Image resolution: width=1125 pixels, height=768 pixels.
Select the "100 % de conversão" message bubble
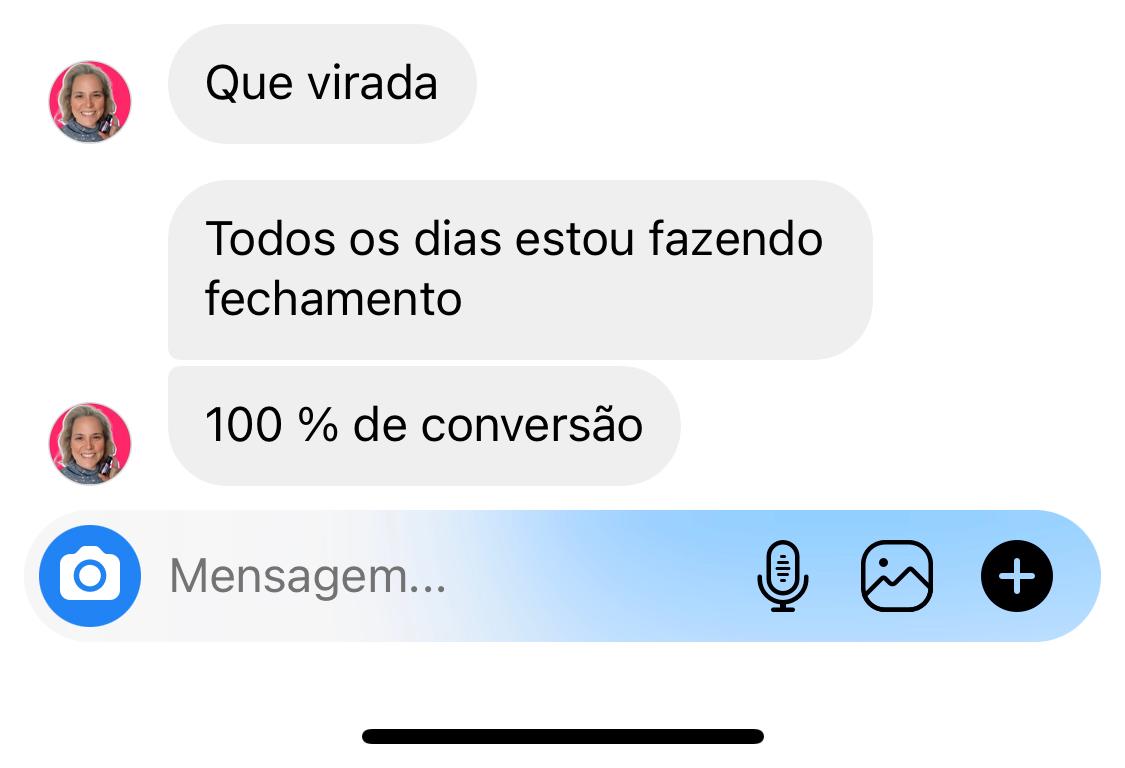[424, 426]
